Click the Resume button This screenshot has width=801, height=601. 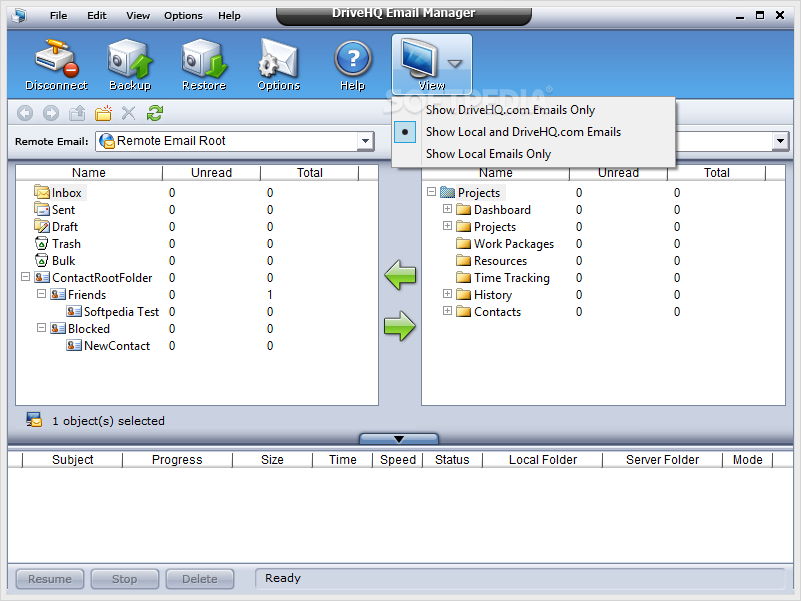[50, 579]
